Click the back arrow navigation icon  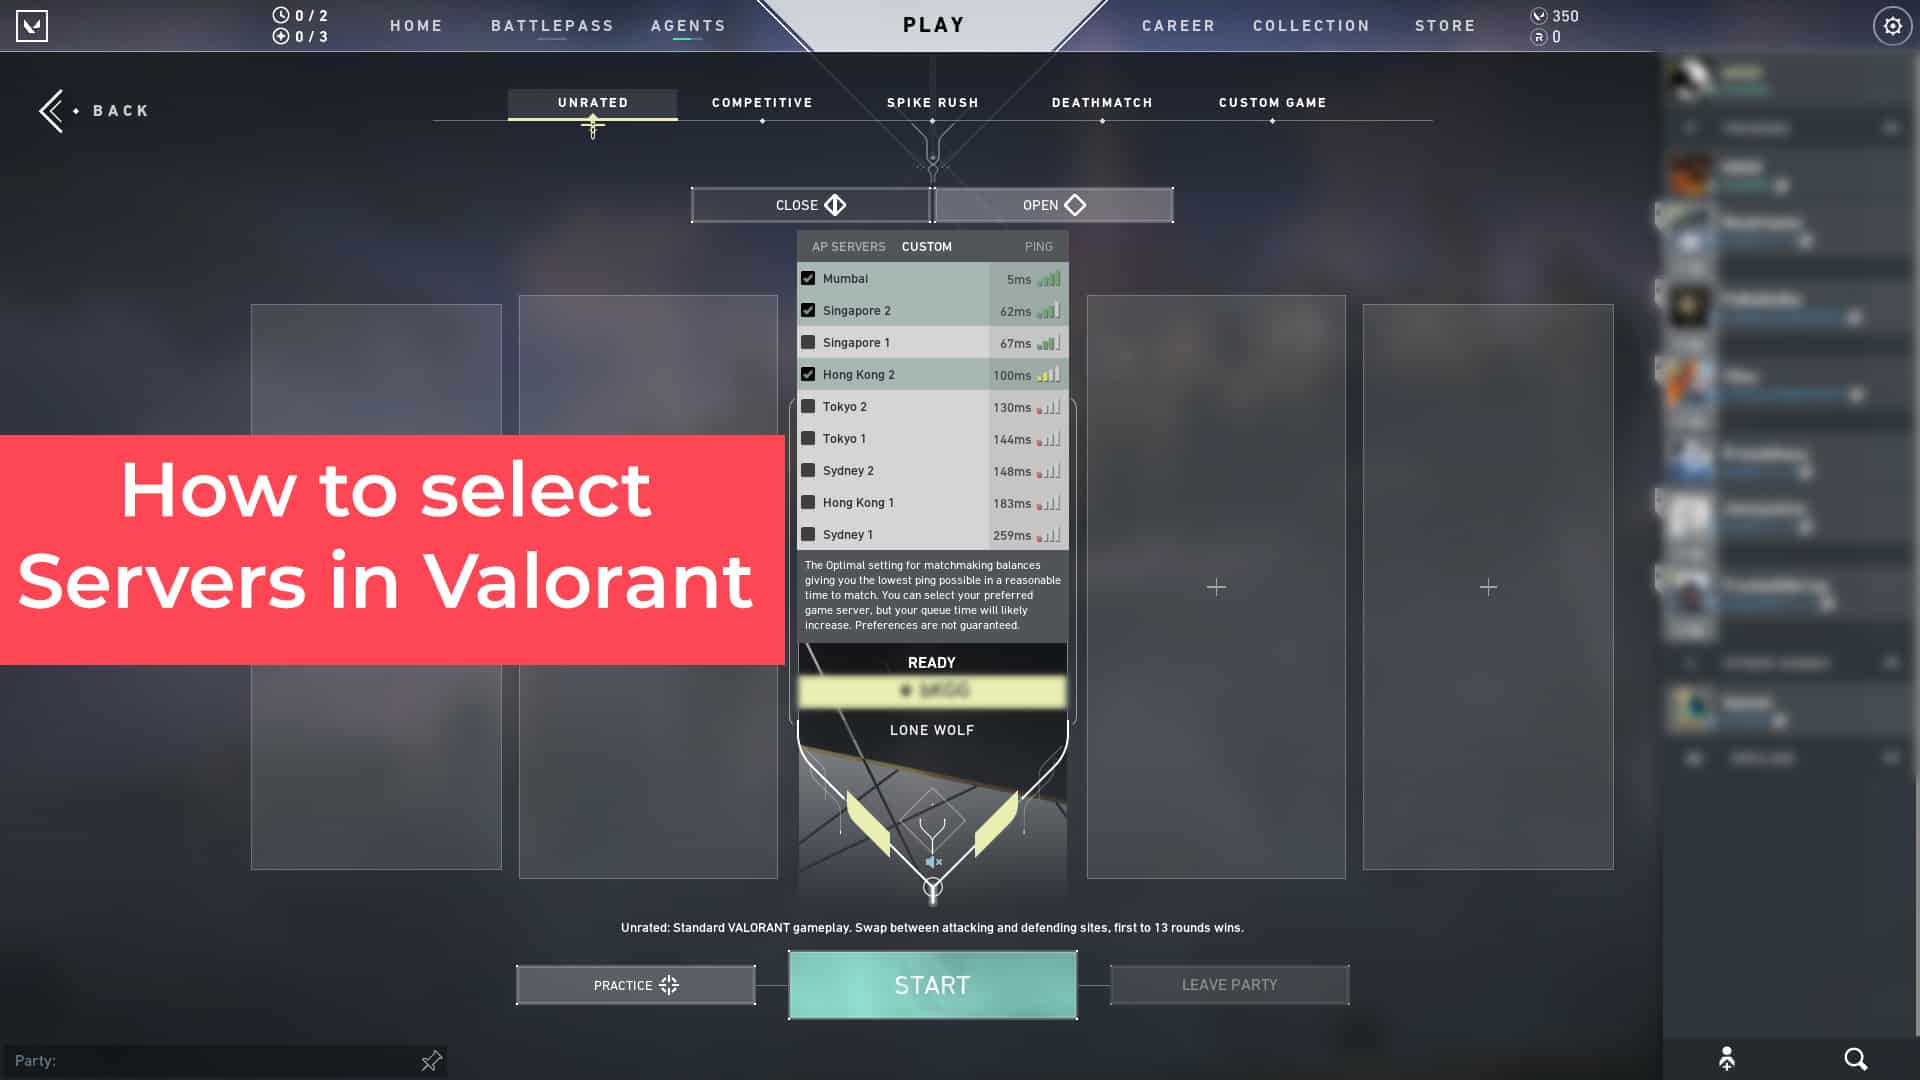(x=50, y=109)
